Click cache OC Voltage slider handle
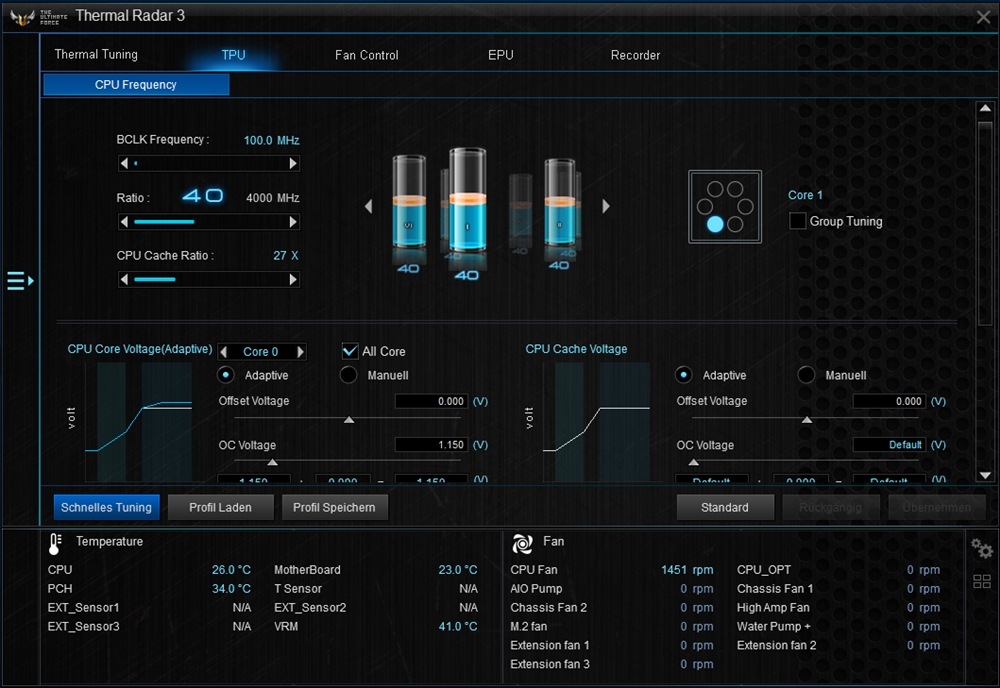Screen dimensions: 1000x688 (x=694, y=462)
